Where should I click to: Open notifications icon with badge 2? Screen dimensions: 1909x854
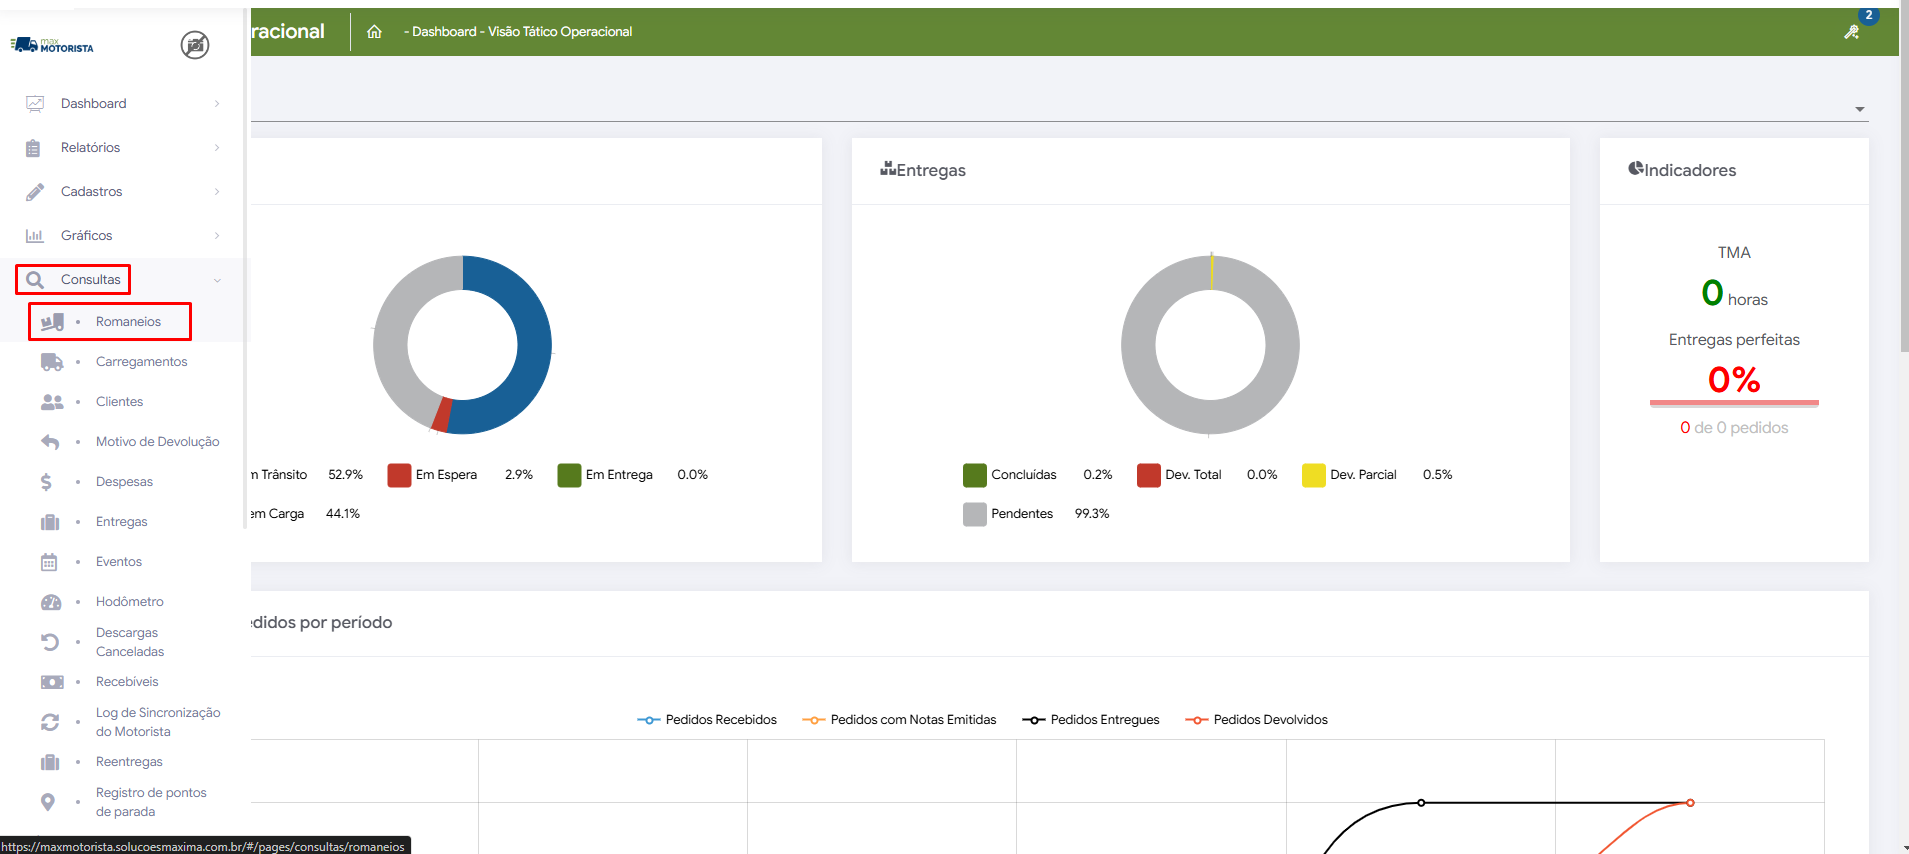1852,32
